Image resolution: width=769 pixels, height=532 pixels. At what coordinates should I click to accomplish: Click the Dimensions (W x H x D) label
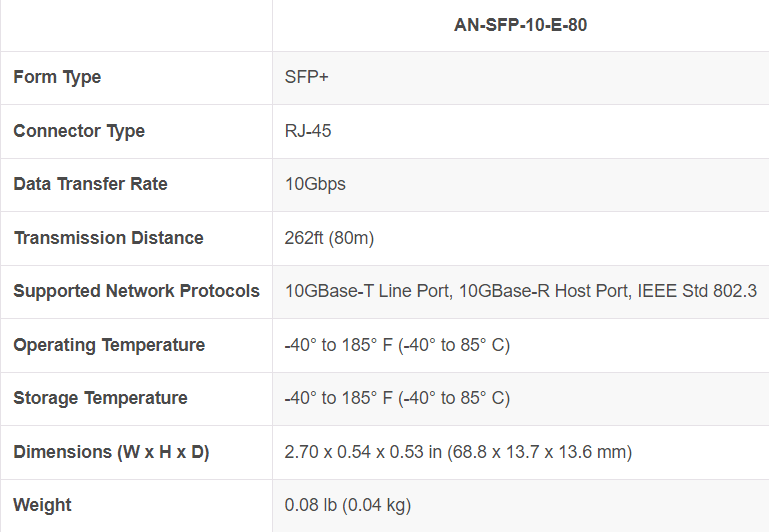111,452
